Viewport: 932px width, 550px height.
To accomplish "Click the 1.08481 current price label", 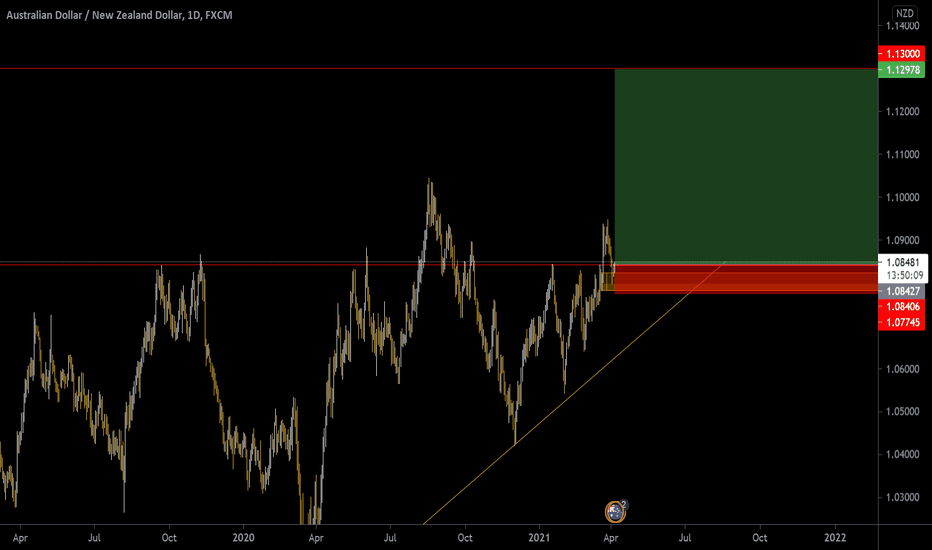I will tap(902, 262).
